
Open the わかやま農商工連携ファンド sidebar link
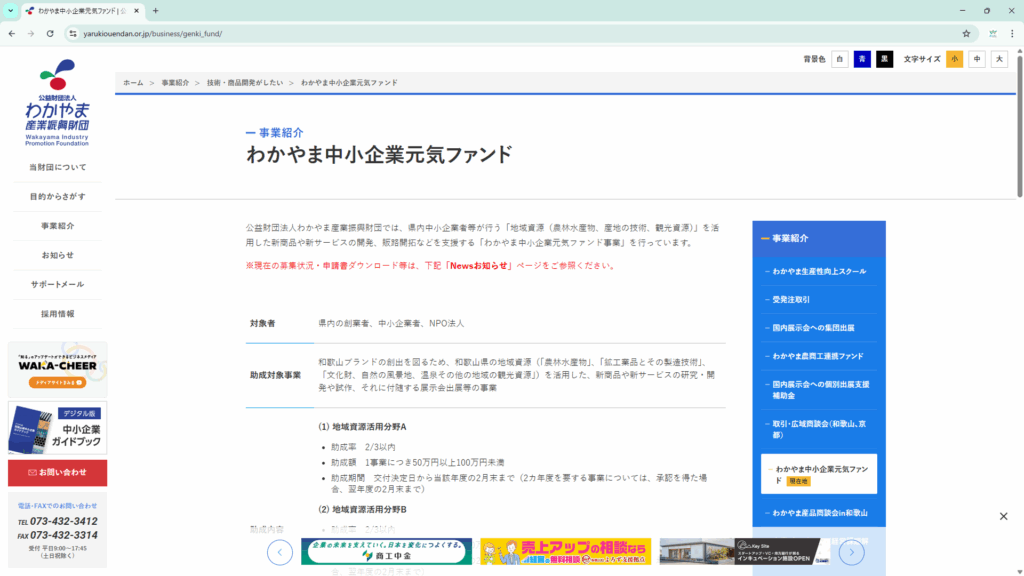click(x=816, y=356)
